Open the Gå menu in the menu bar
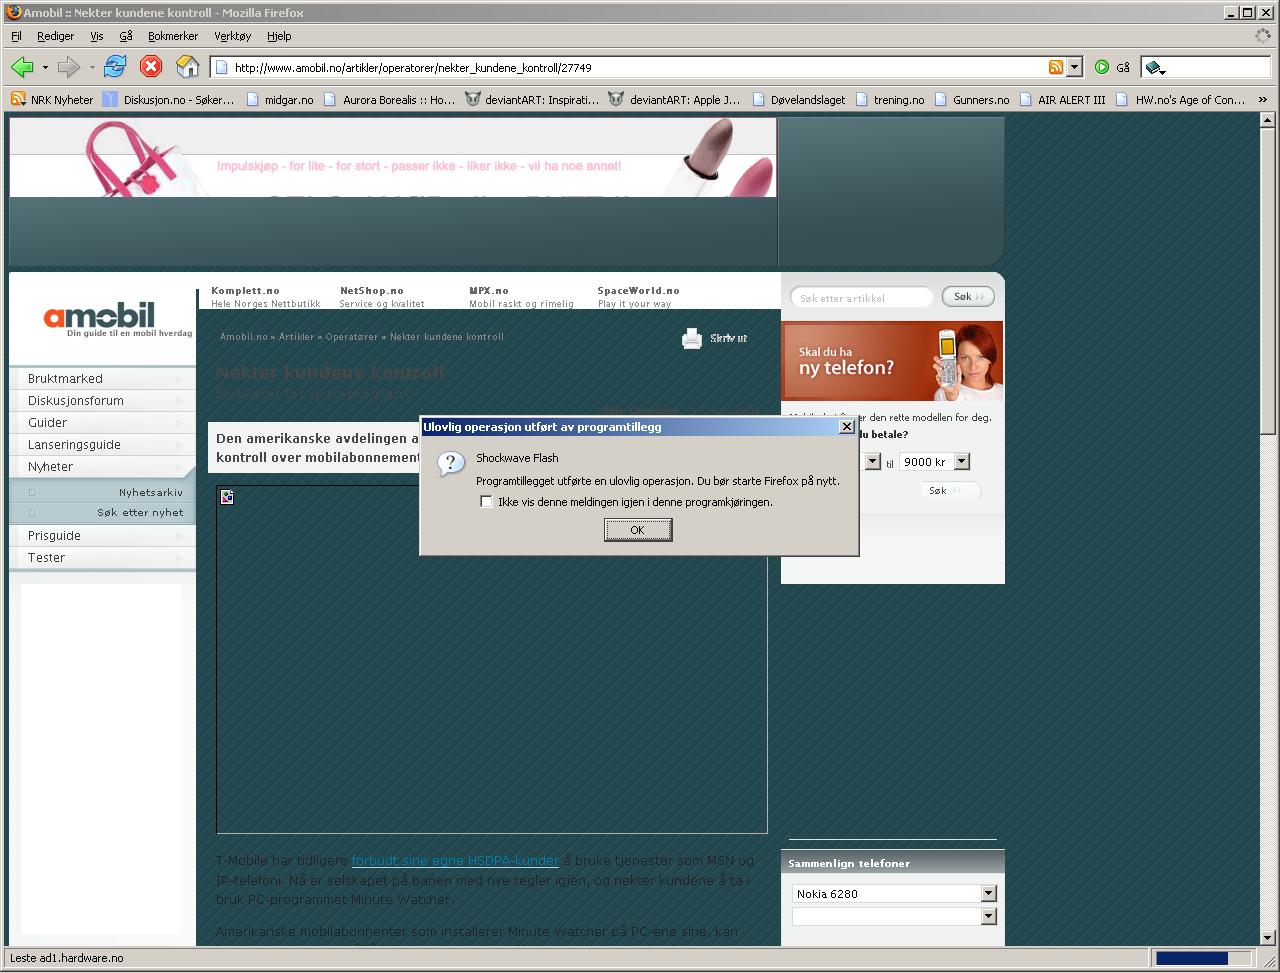 126,36
